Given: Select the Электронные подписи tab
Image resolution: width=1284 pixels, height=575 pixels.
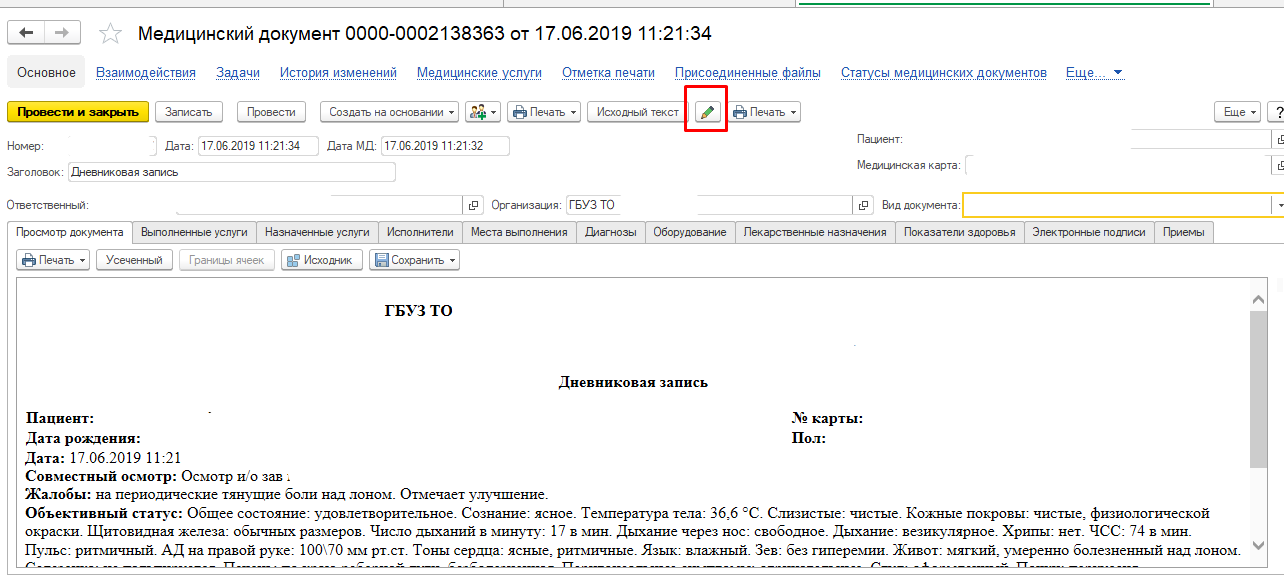Looking at the screenshot, I should point(1088,232).
